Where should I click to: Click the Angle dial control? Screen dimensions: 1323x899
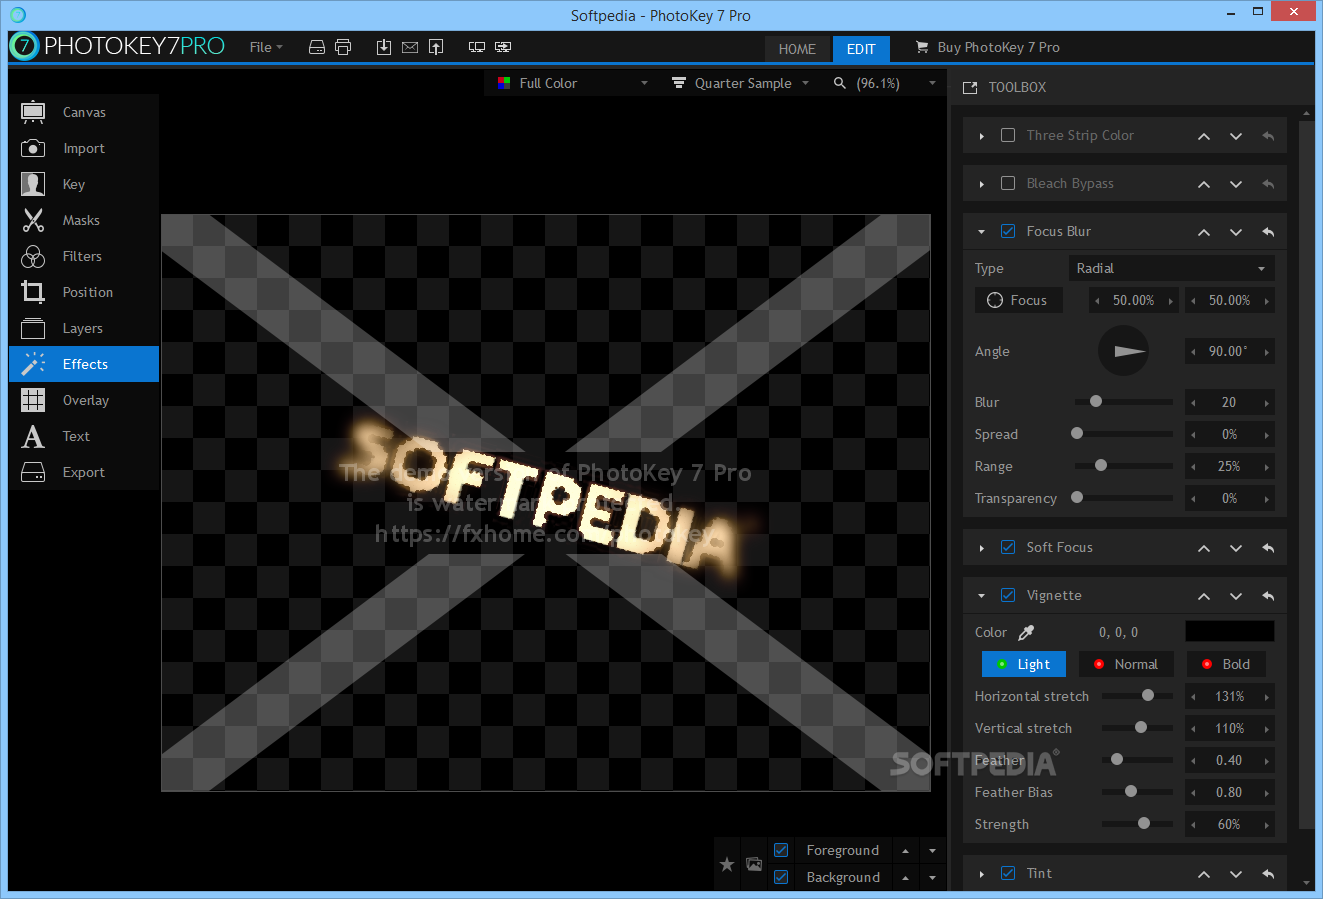1123,351
